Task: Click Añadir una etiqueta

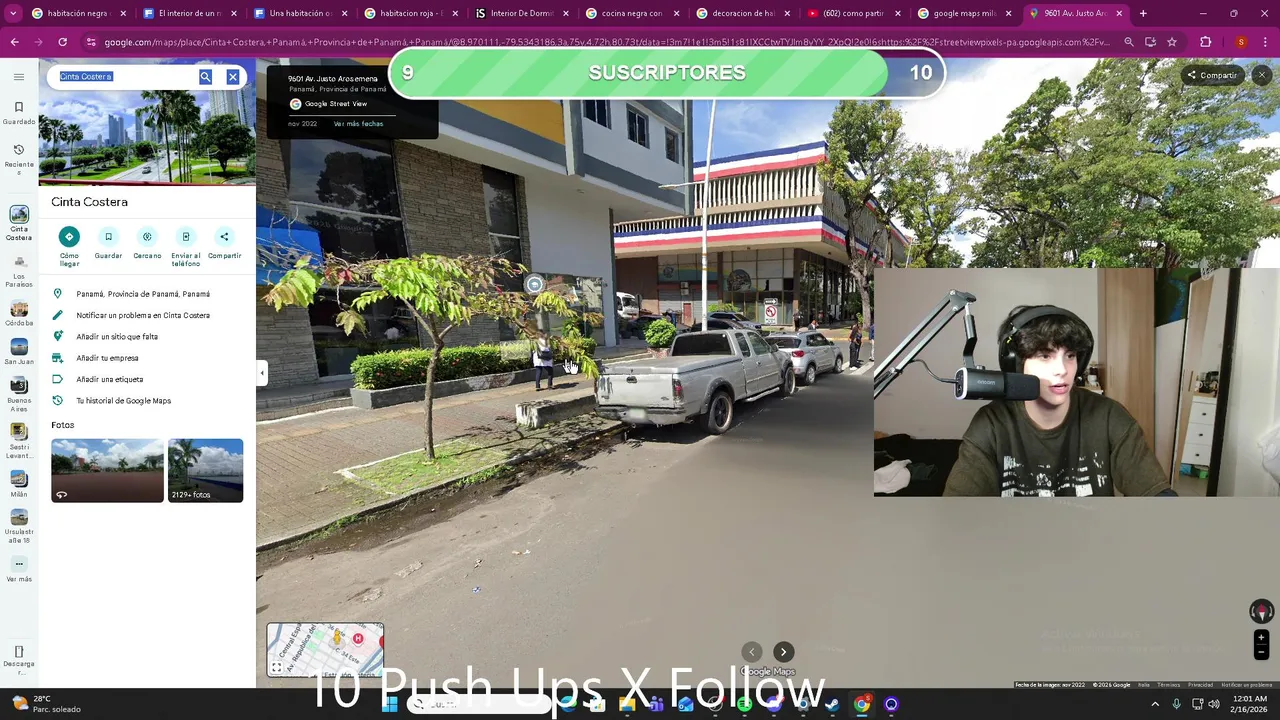Action: (147, 379)
